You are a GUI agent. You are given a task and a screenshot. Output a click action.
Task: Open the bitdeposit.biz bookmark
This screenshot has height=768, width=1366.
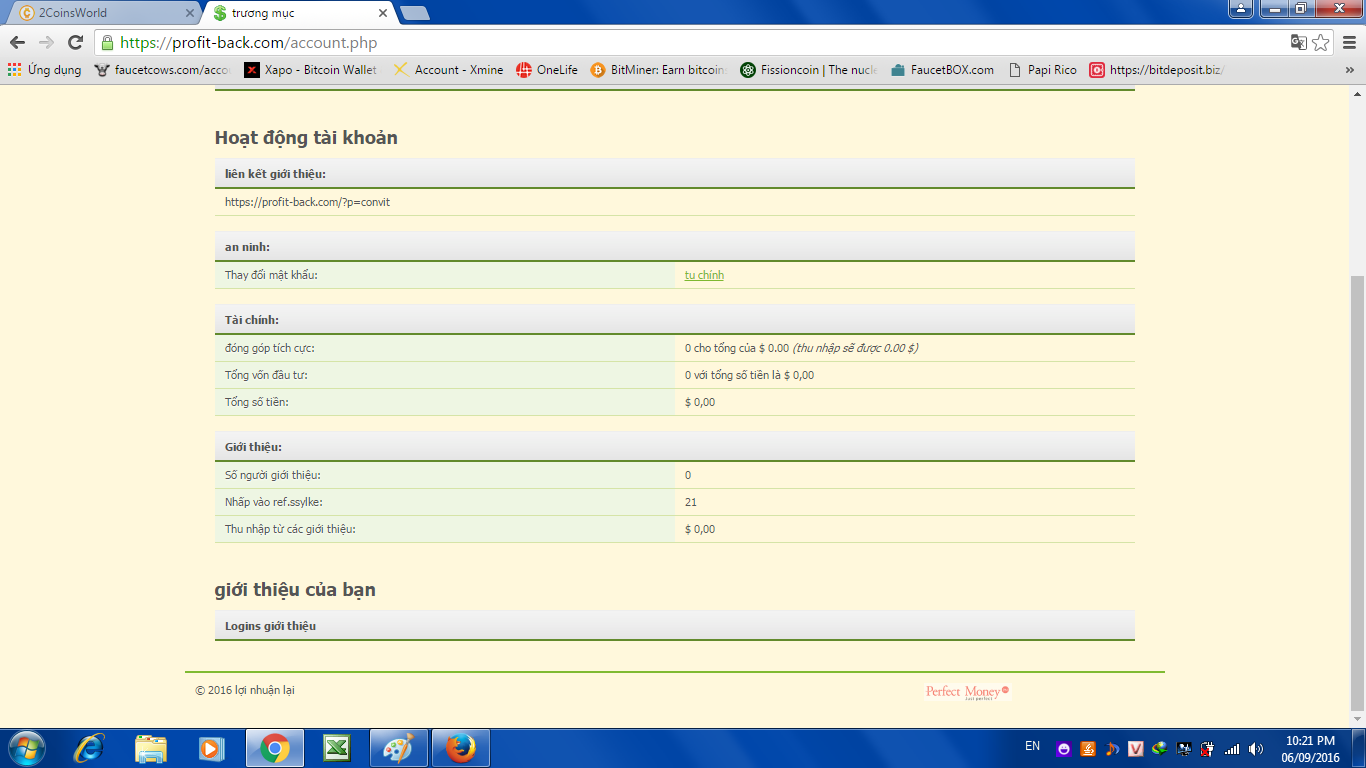(x=1157, y=70)
